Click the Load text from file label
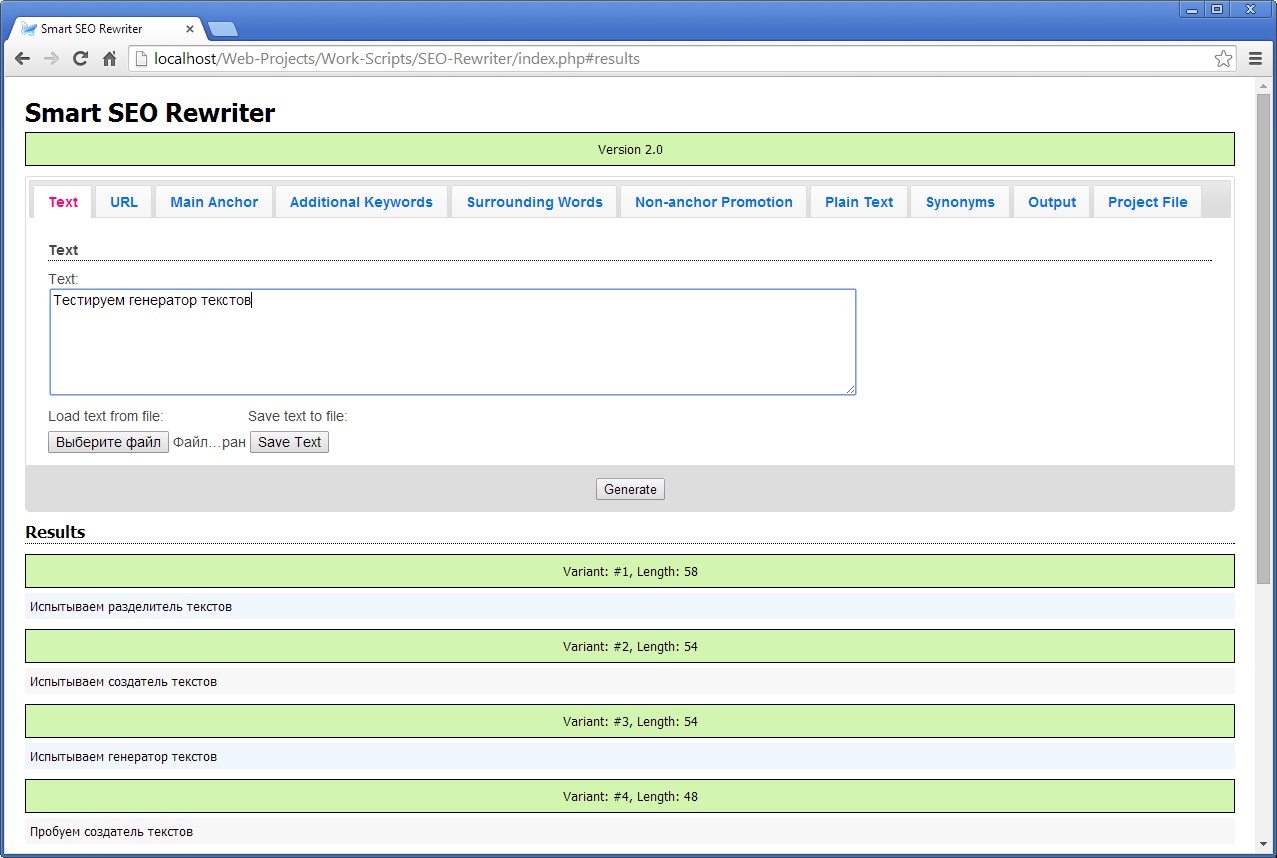1277x858 pixels. click(x=105, y=416)
